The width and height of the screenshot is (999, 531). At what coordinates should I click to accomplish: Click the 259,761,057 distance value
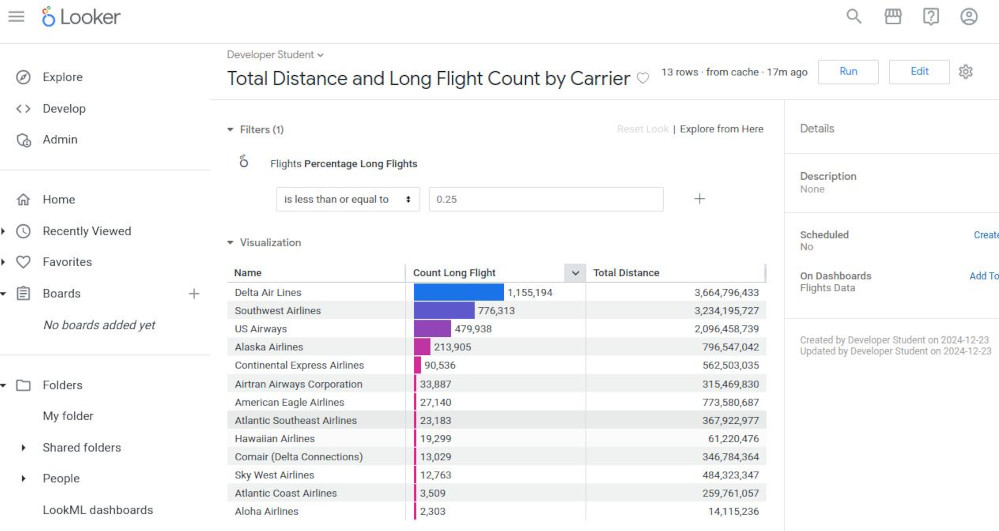click(x=733, y=493)
